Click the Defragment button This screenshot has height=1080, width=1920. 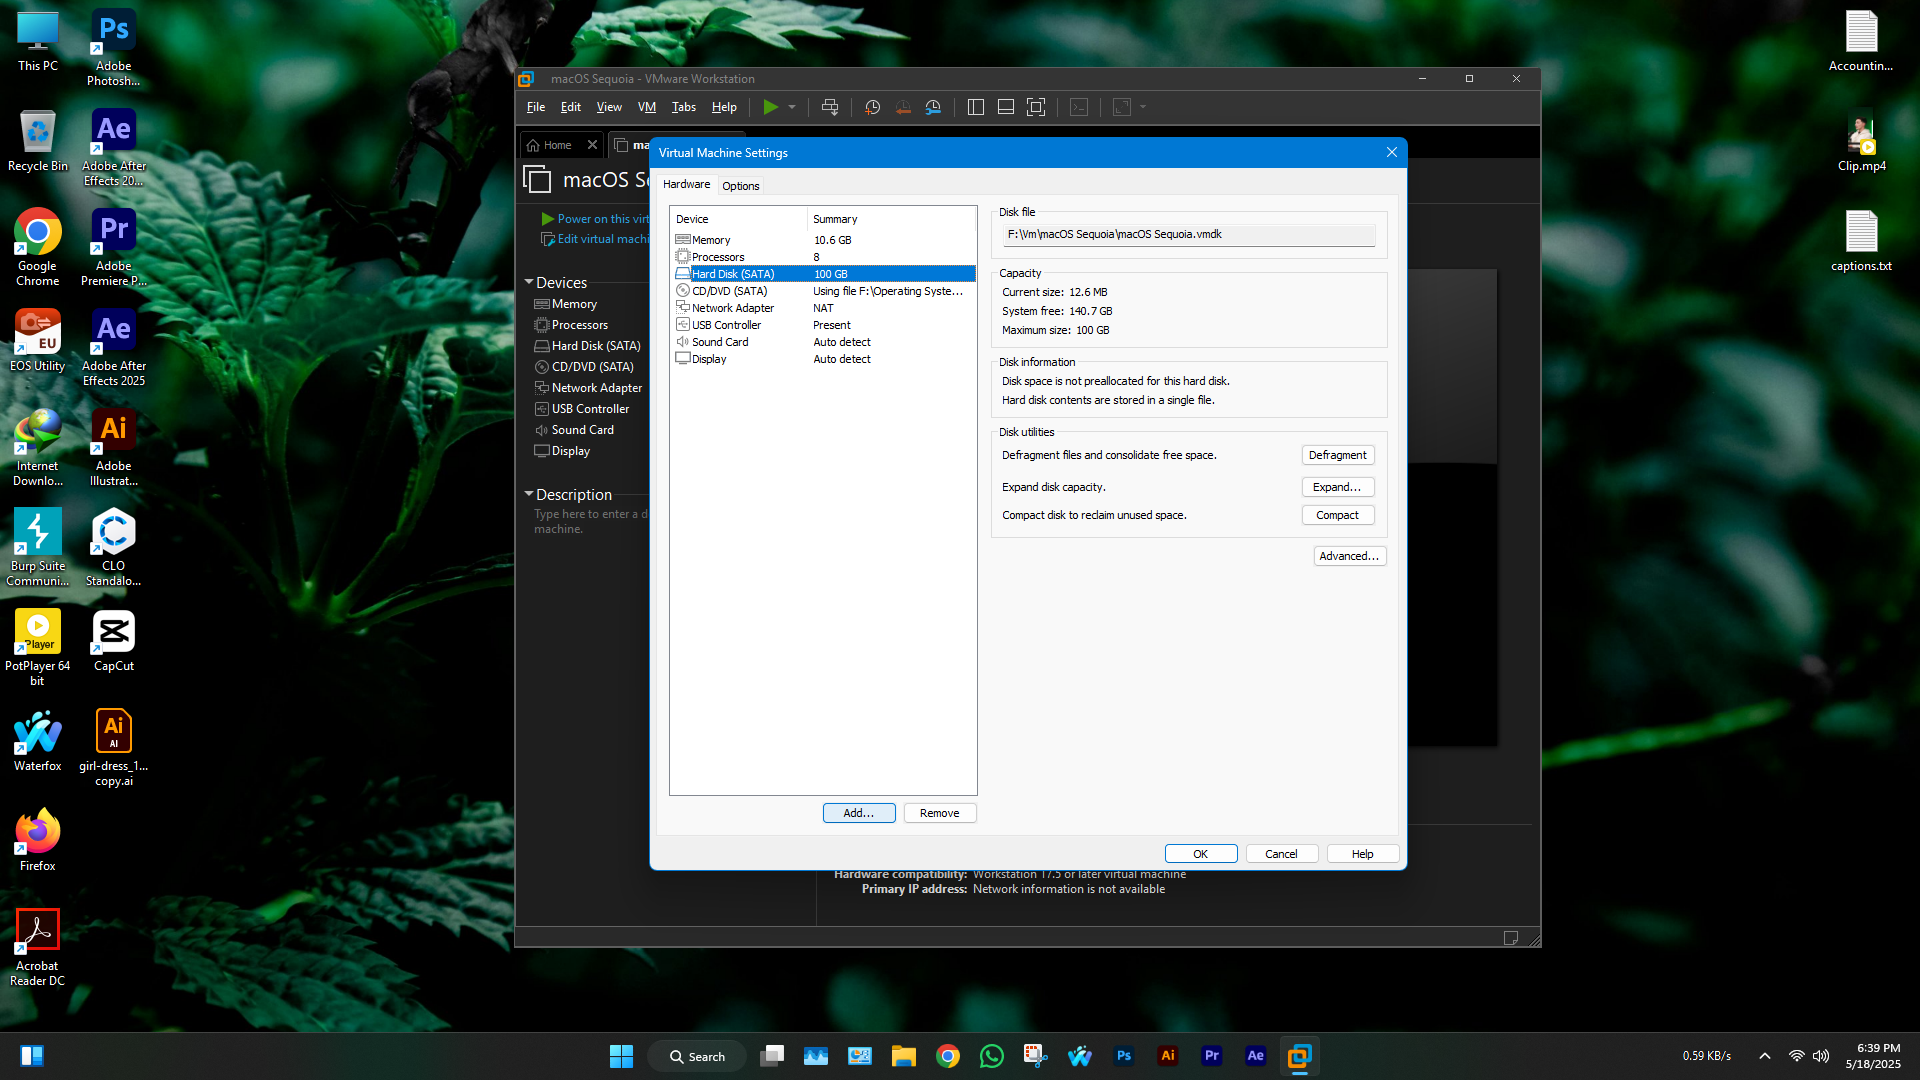[x=1337, y=455]
